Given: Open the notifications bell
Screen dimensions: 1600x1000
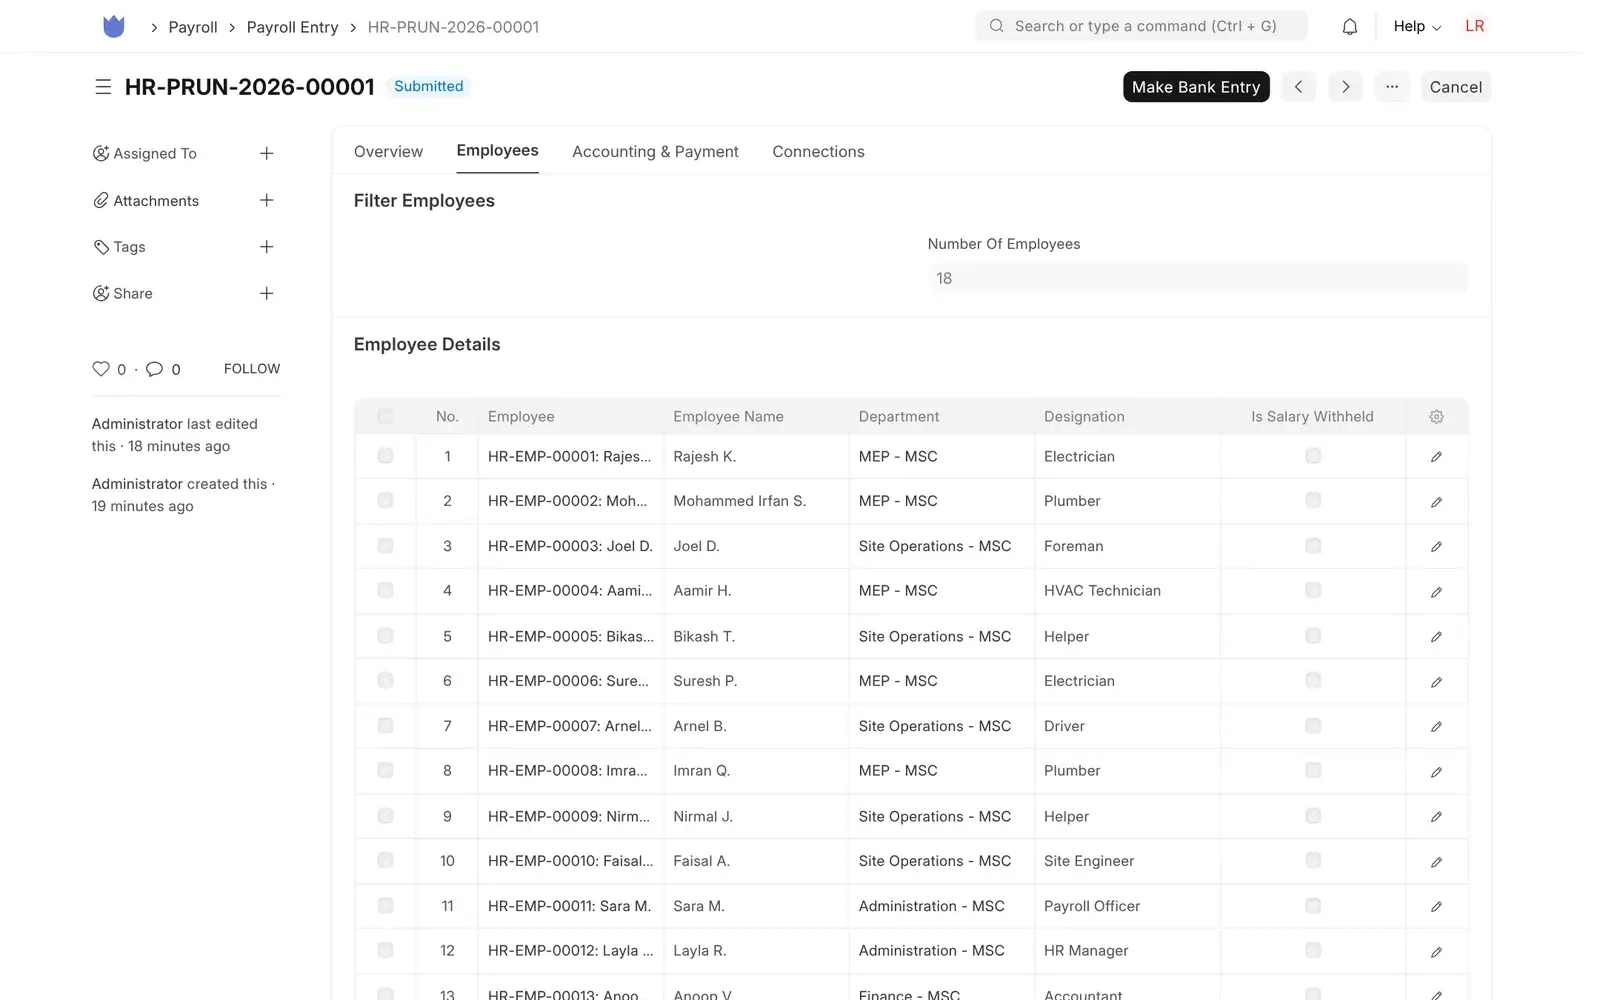Looking at the screenshot, I should click(1349, 27).
